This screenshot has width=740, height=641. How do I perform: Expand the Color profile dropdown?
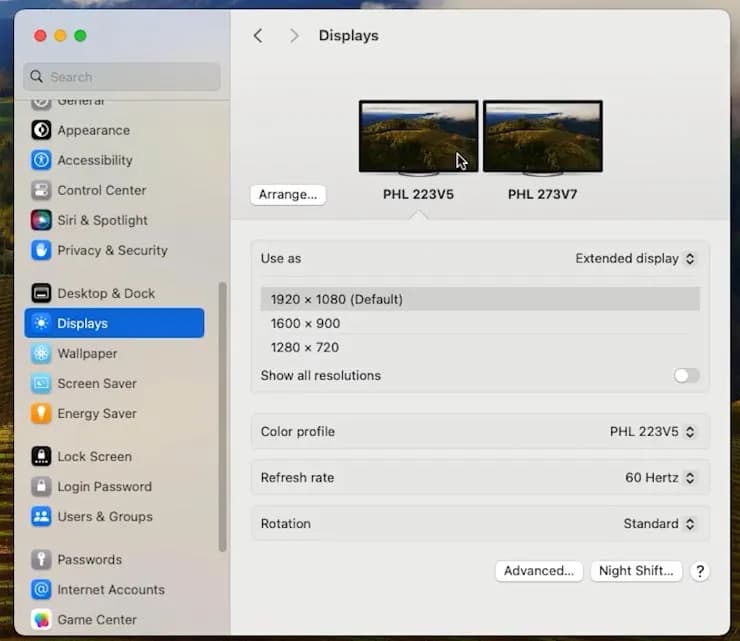652,432
